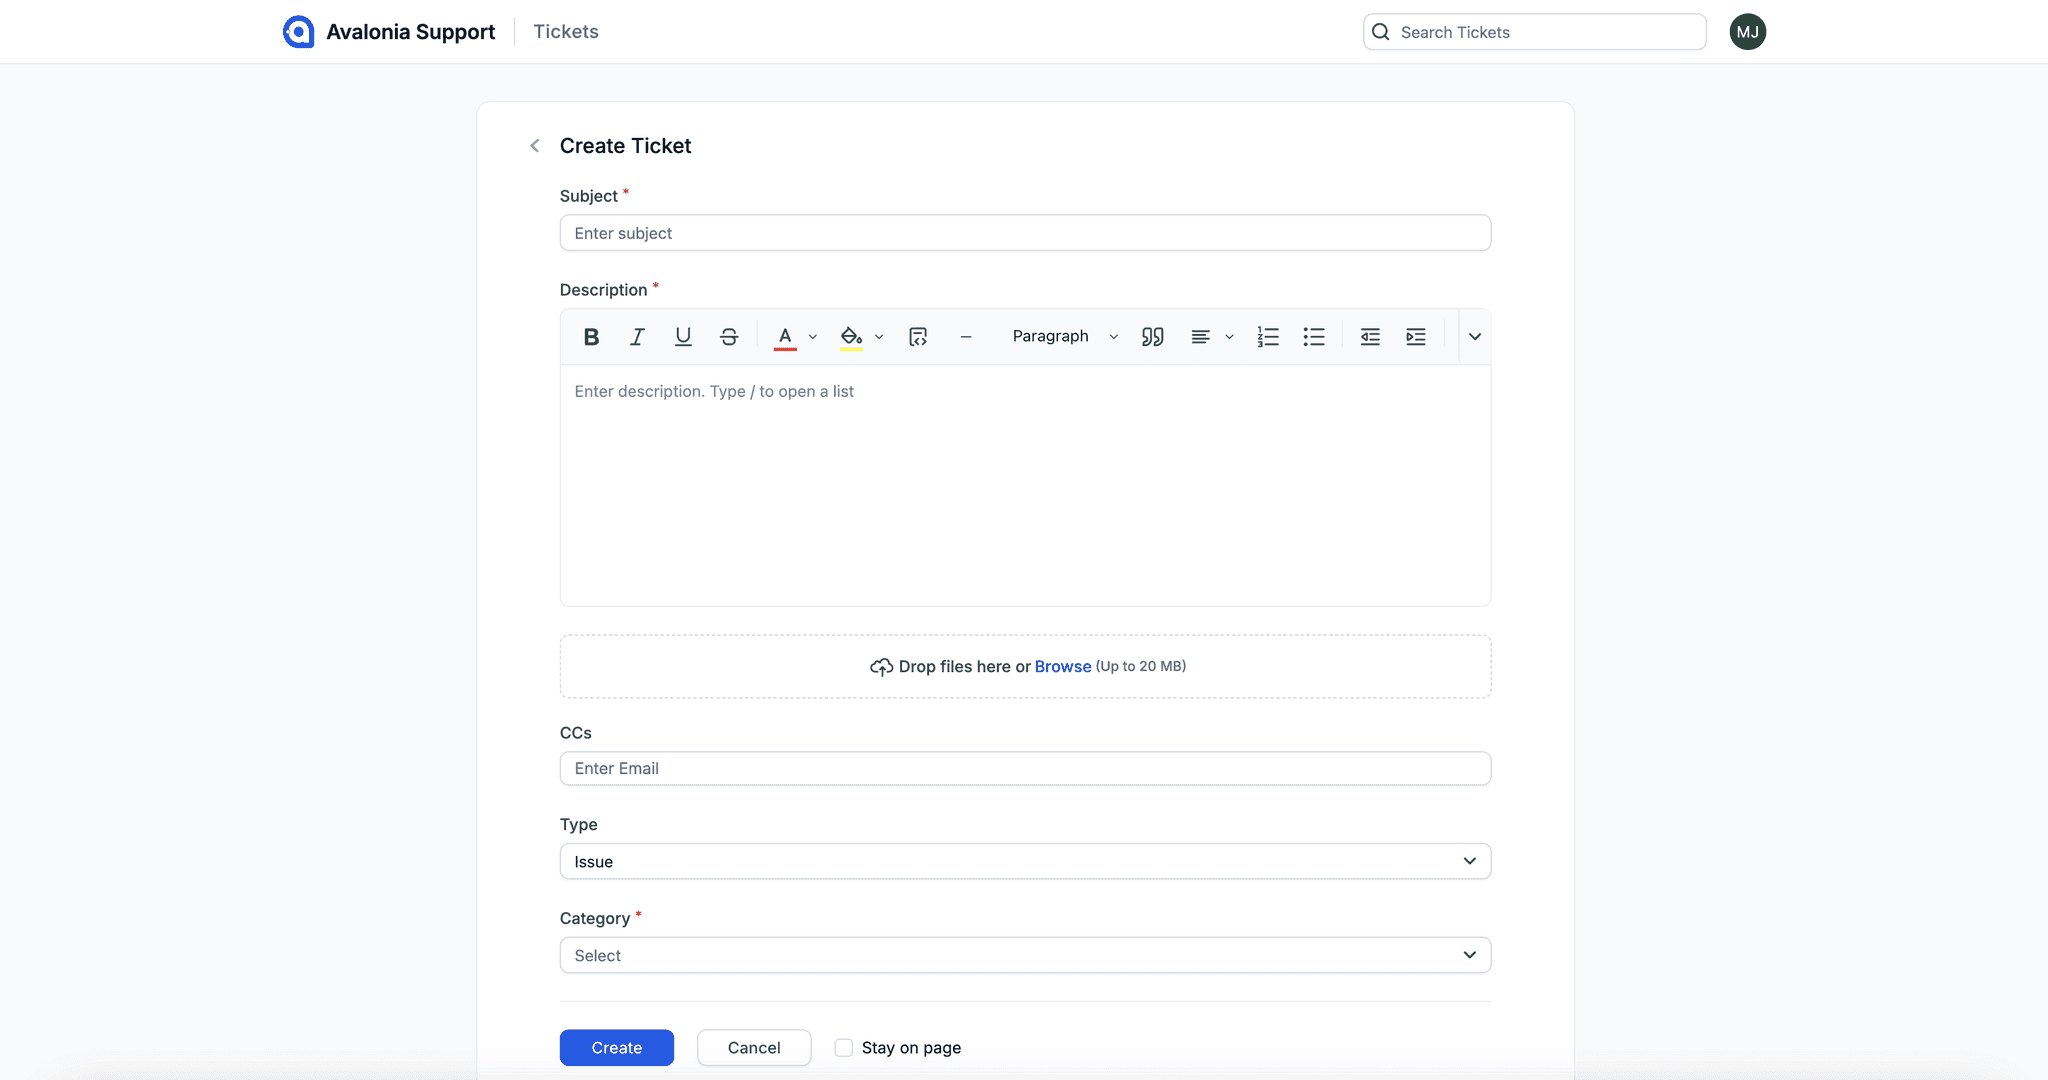The width and height of the screenshot is (2048, 1080).
Task: Insert a blockquote in the description
Action: tap(1152, 336)
